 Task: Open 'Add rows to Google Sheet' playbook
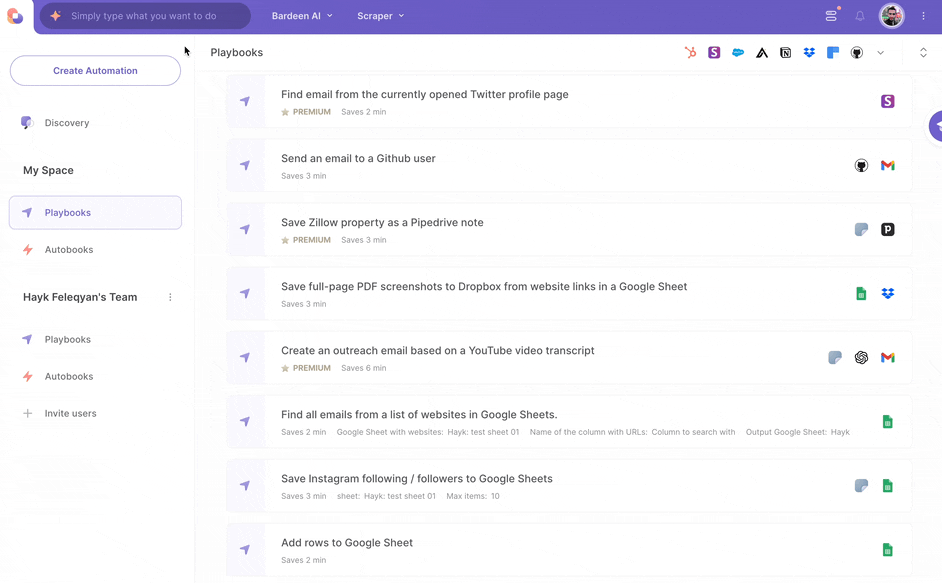[x=347, y=543]
